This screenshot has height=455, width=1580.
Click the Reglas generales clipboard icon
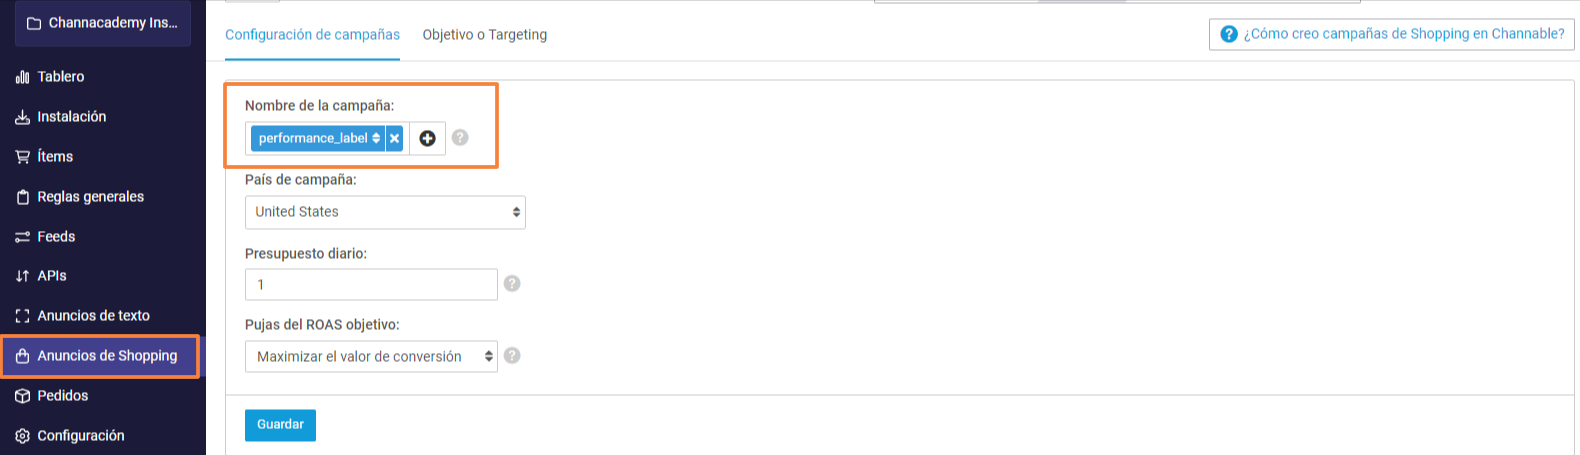(22, 197)
